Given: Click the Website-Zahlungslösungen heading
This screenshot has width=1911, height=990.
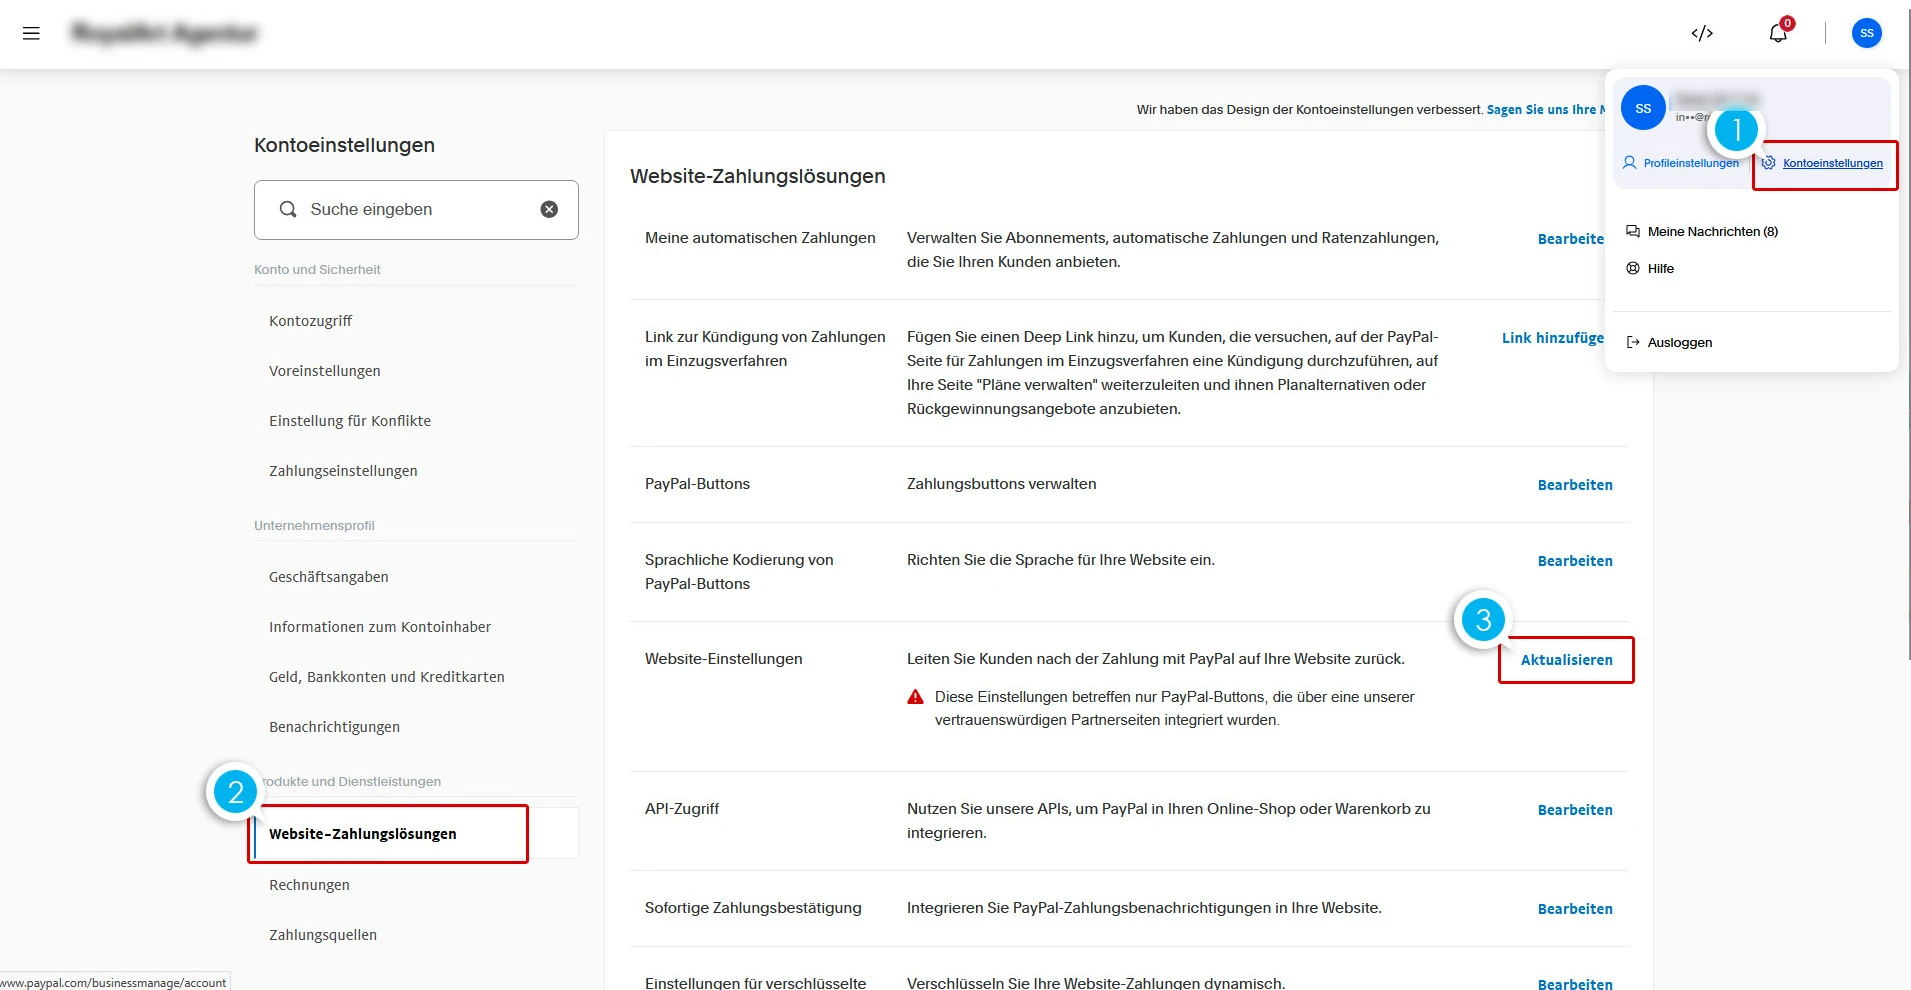Looking at the screenshot, I should tap(758, 176).
